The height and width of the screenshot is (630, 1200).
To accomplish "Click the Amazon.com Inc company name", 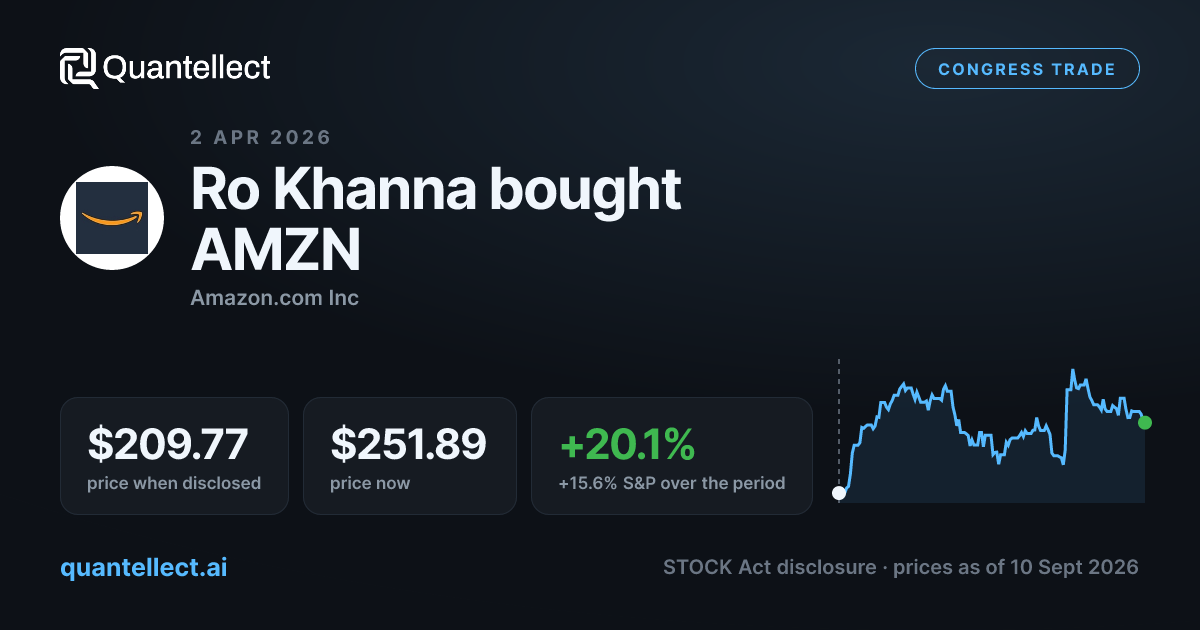I will 274,298.
